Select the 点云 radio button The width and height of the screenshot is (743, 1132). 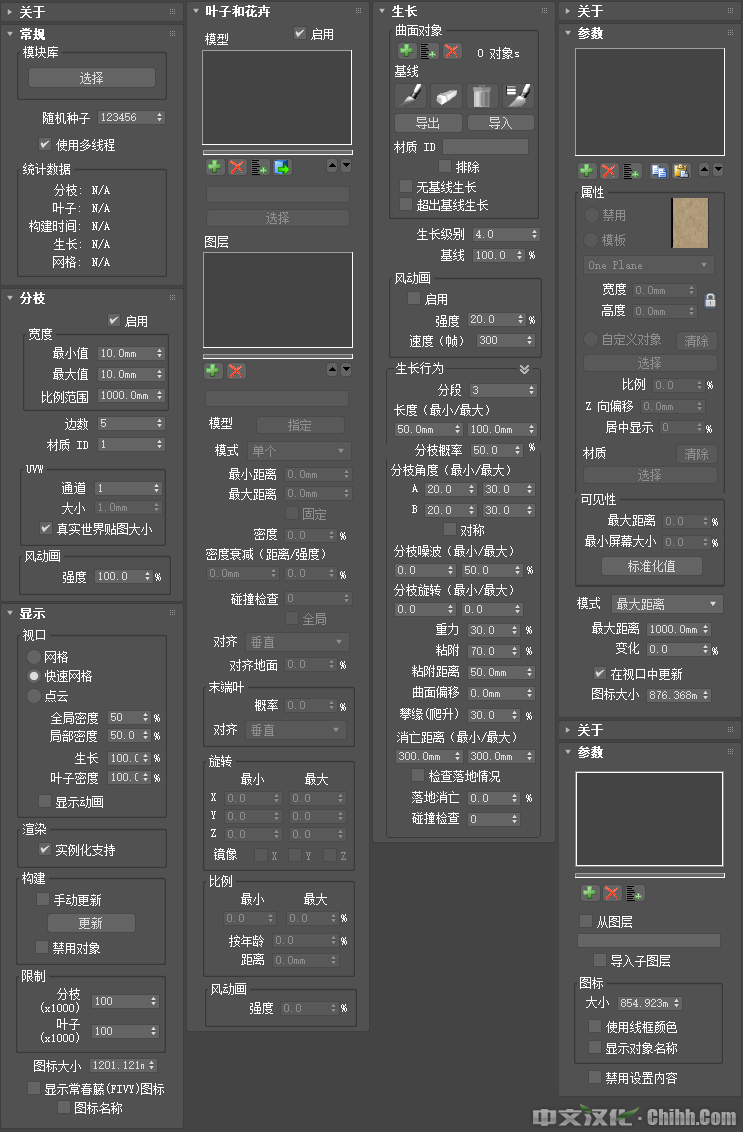tap(34, 696)
